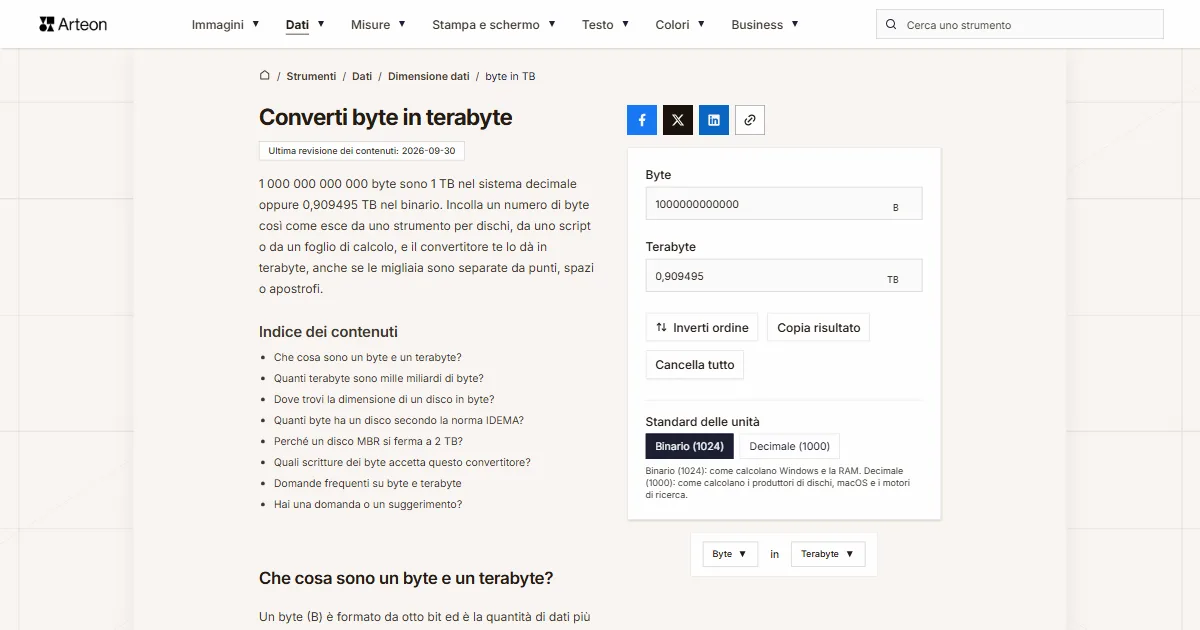
Task: Click the 'Standard delle unità' label
Action: [x=703, y=422]
